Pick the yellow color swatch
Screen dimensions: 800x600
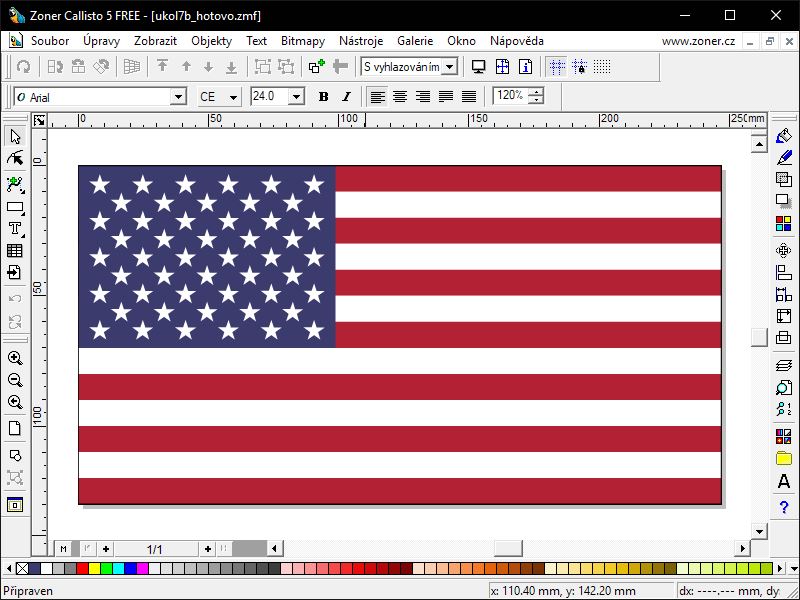94,568
